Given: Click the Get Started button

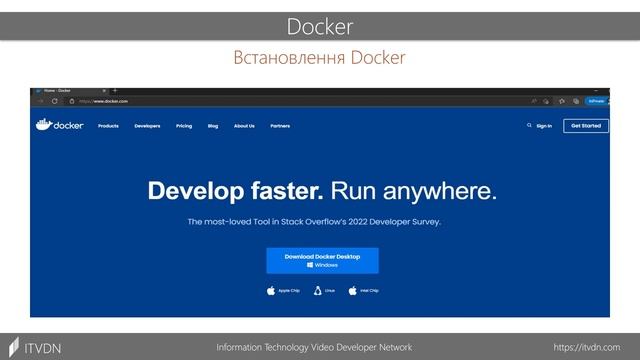Looking at the screenshot, I should tap(586, 126).
